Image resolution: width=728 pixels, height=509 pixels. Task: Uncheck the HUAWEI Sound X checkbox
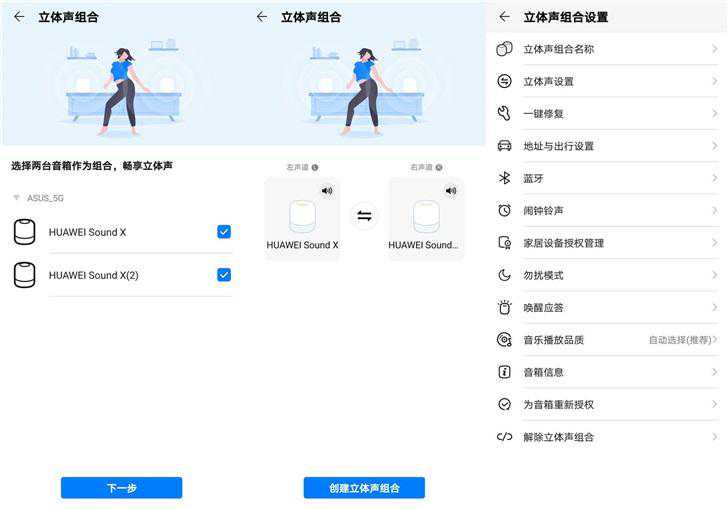pyautogui.click(x=224, y=232)
